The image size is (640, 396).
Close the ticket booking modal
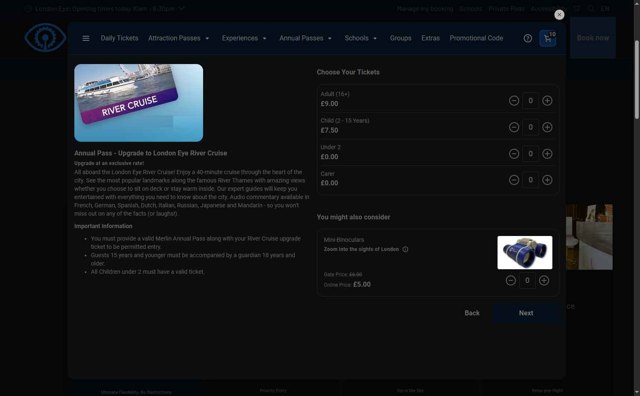click(559, 15)
